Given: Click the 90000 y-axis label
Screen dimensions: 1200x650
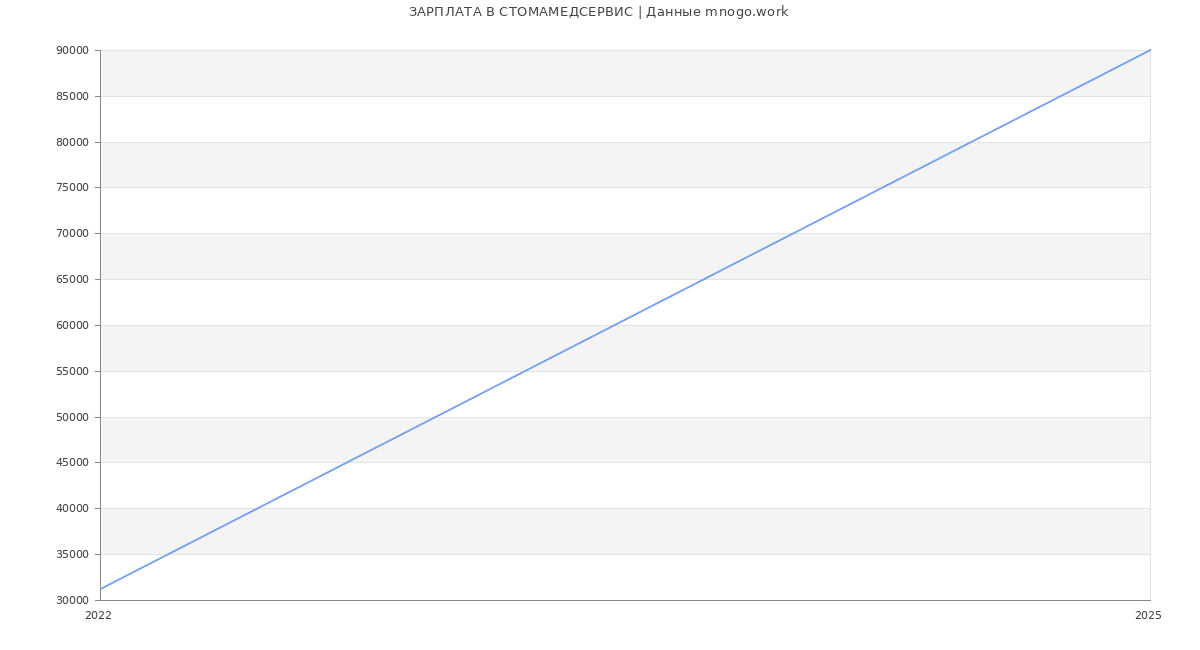Looking at the screenshot, I should pos(72,51).
